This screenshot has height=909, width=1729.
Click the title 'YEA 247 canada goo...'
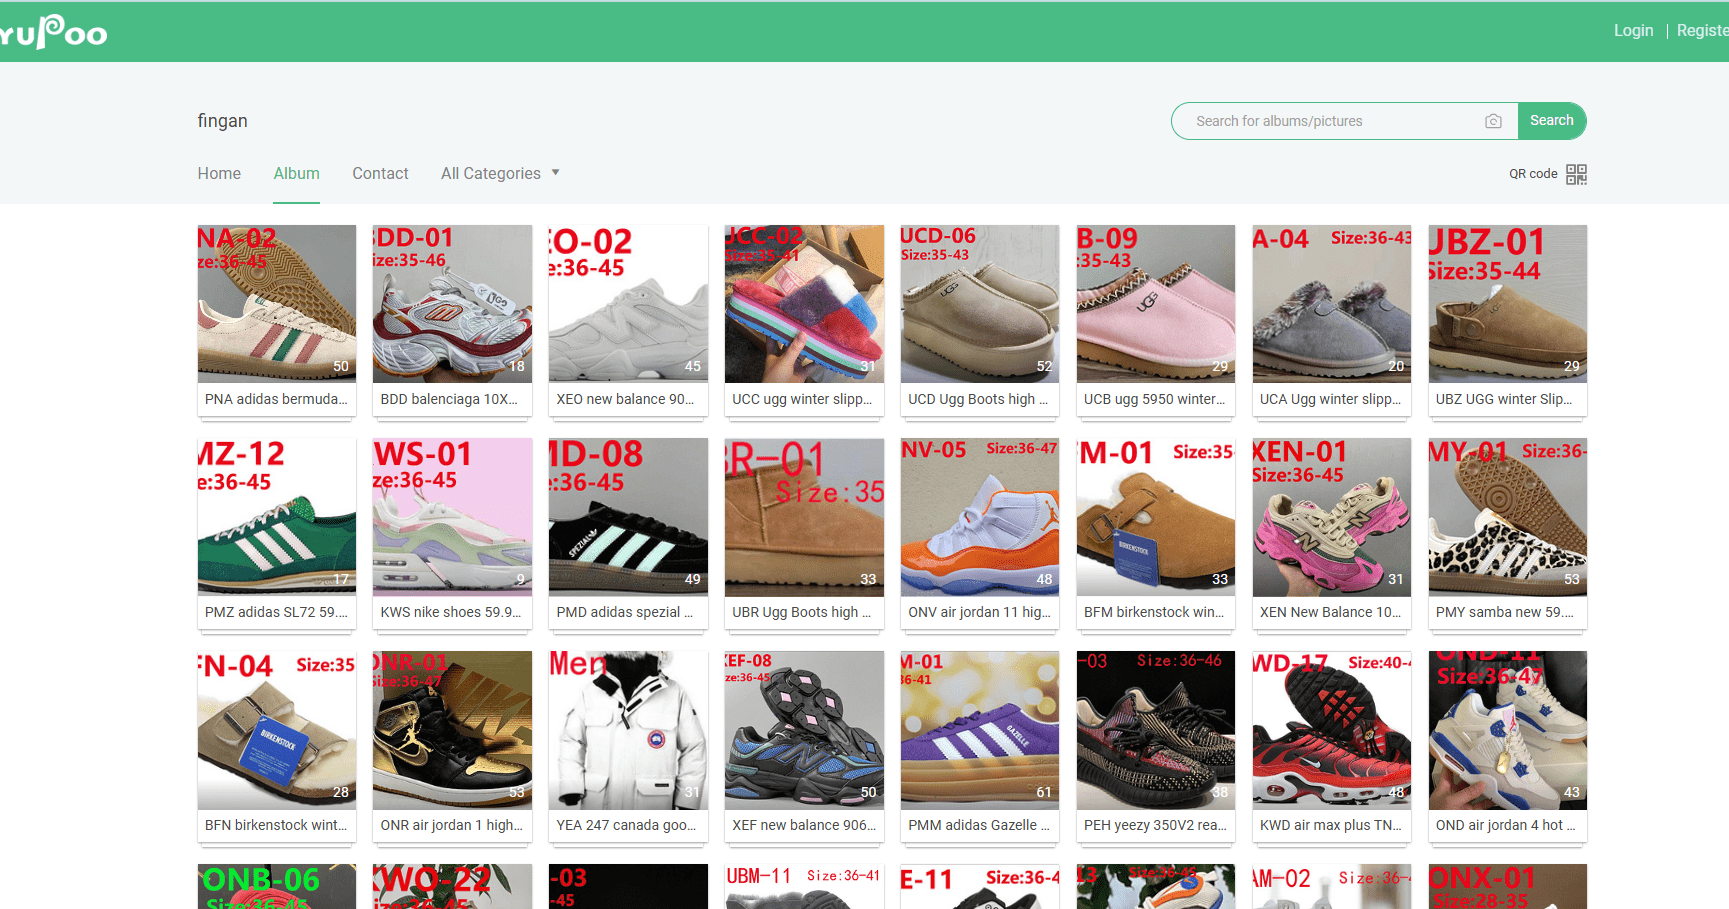coord(626,825)
